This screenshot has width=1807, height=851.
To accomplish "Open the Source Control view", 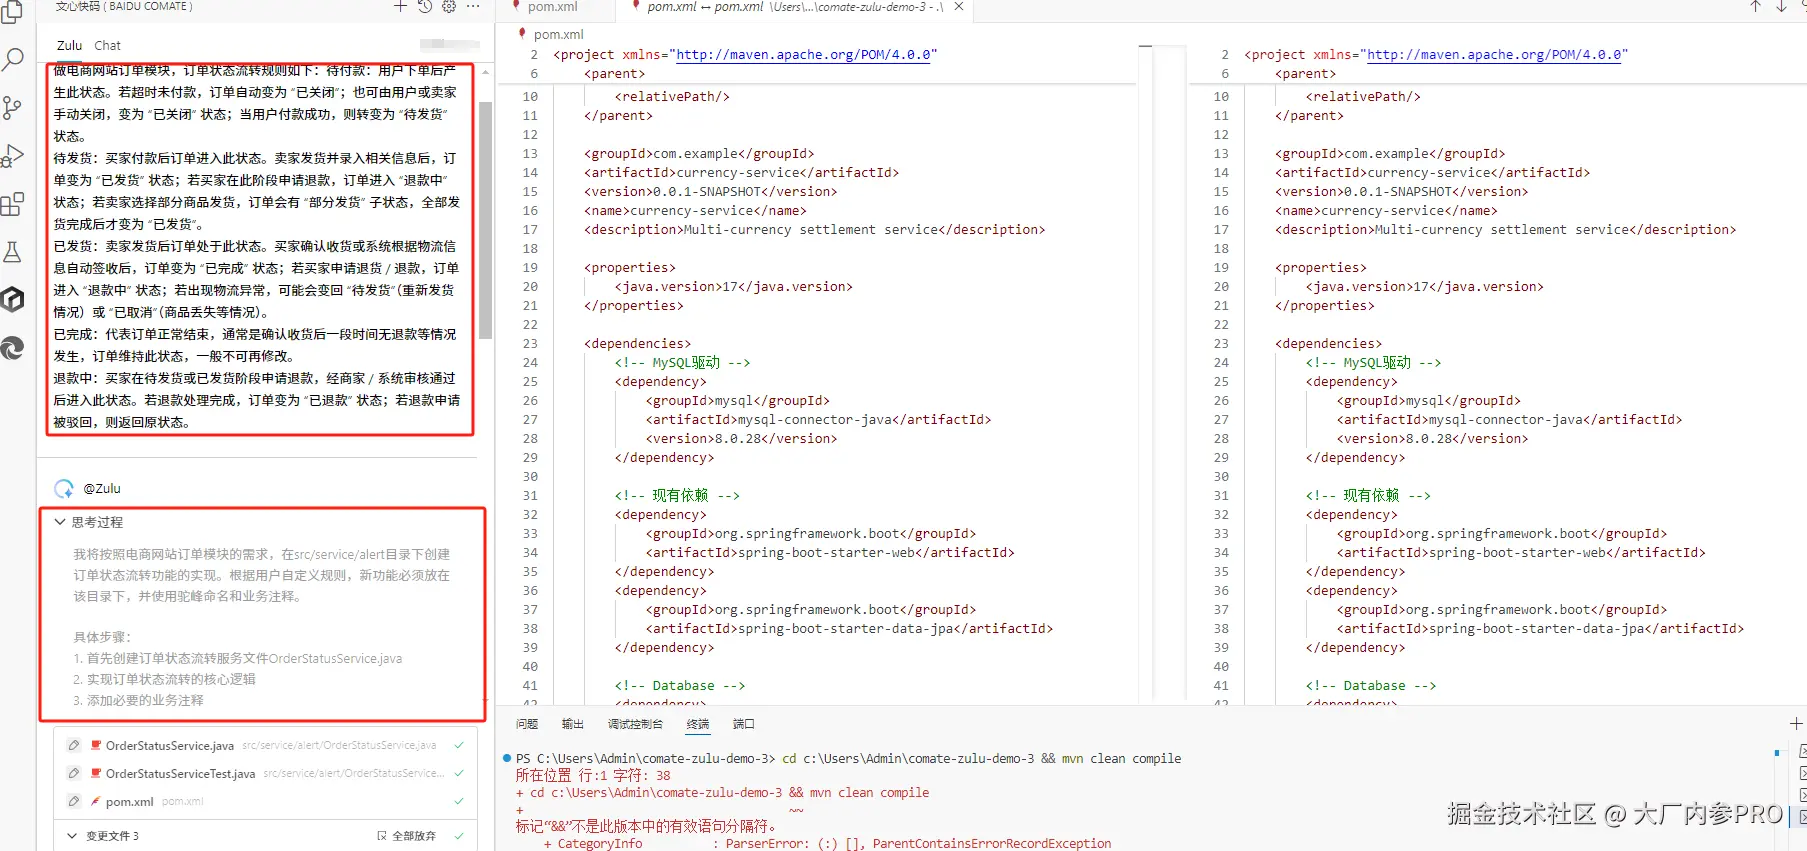I will coord(12,107).
